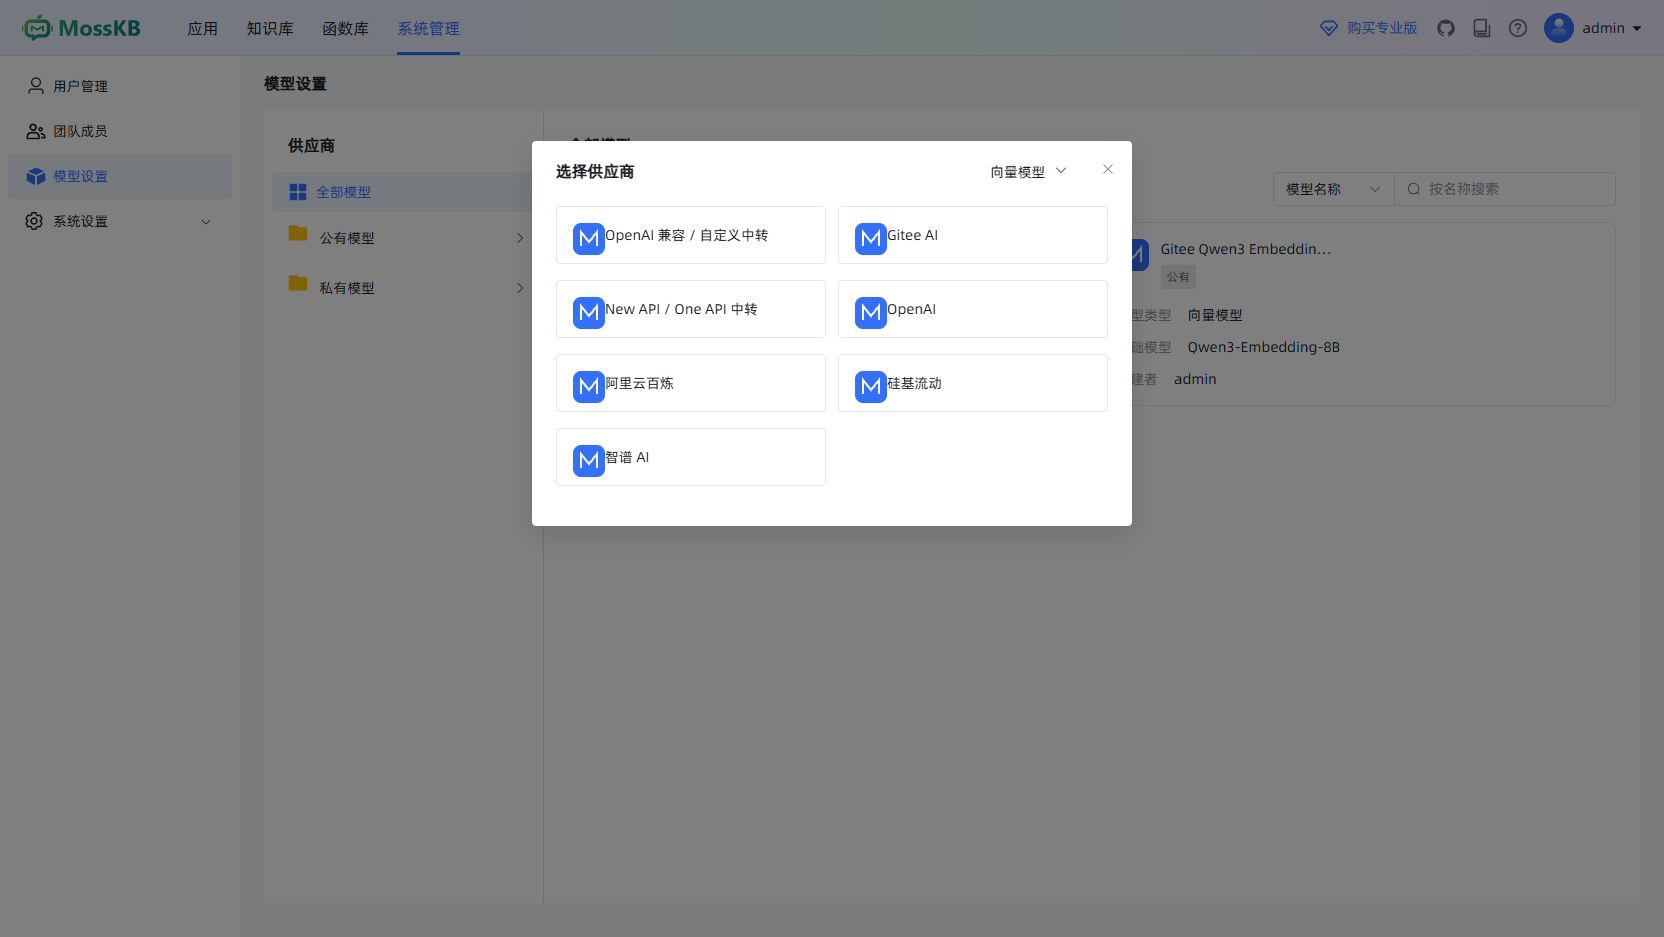
Task: Click the 公有模型 folder icon
Action: click(x=298, y=234)
